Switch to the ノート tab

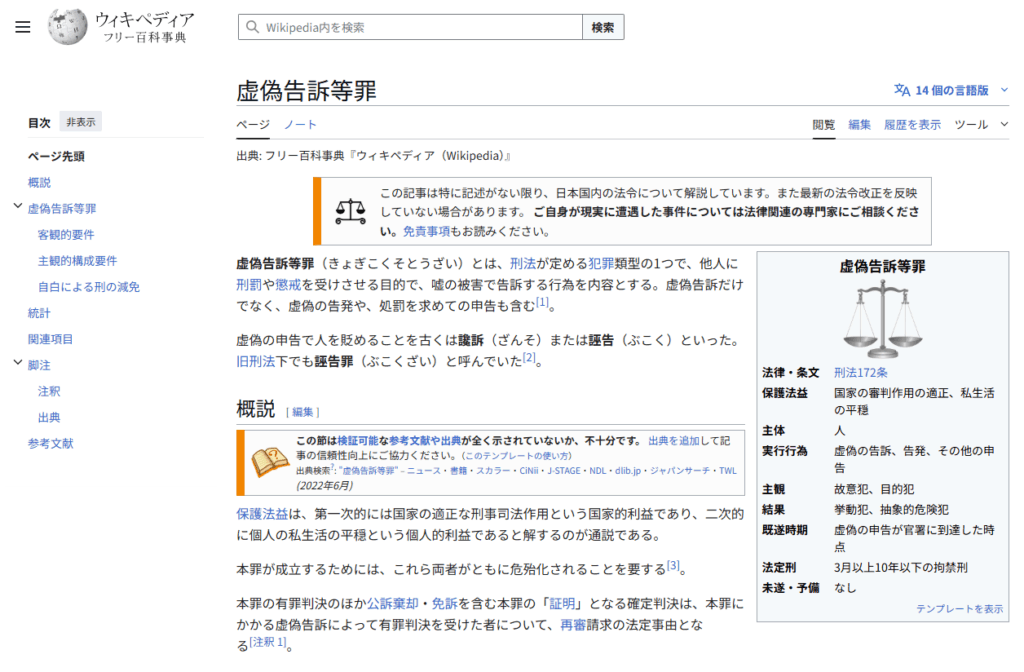pos(300,125)
